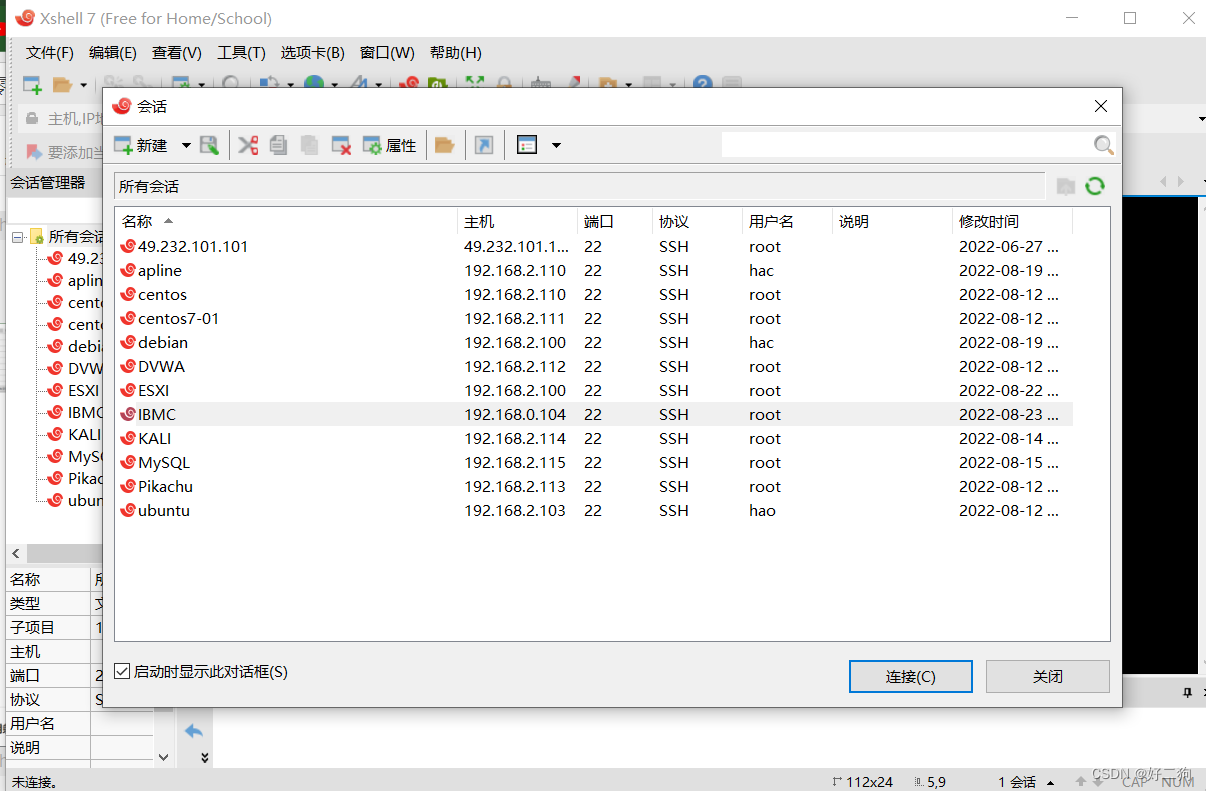The width and height of the screenshot is (1206, 791).
Task: Click the new session icon in main toolbar
Action: 32,85
